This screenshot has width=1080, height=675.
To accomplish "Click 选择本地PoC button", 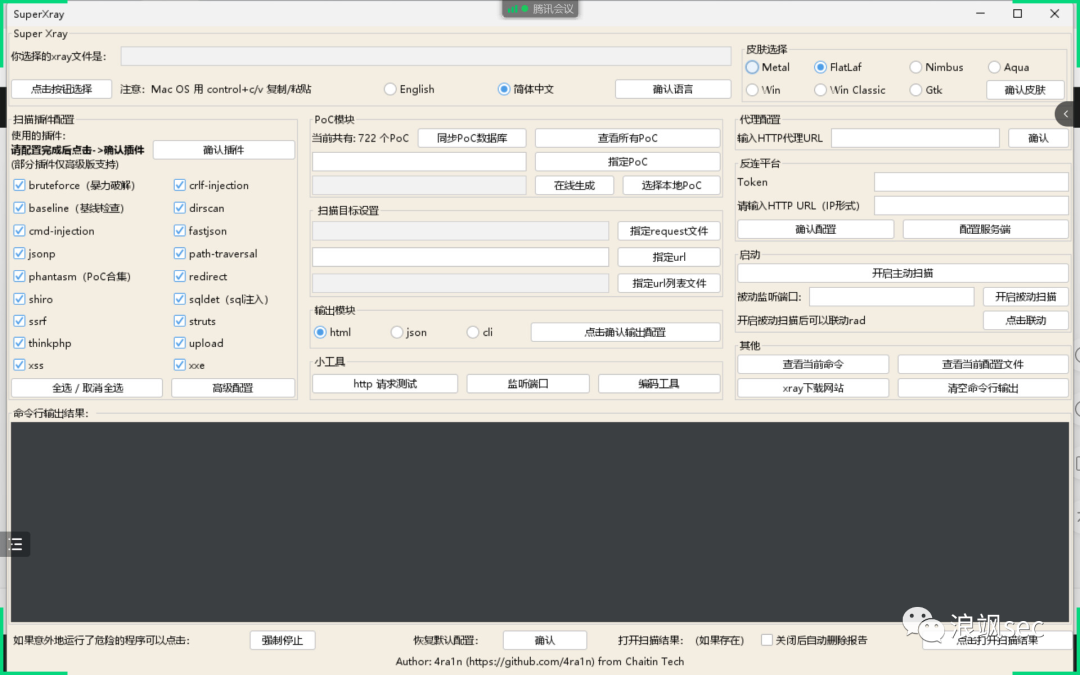I will 672,185.
